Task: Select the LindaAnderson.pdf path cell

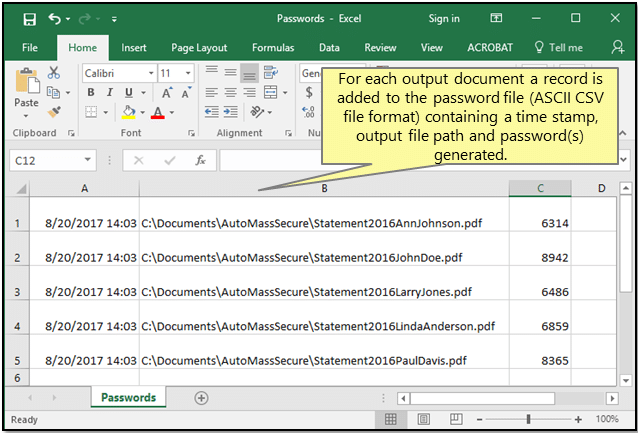Action: pyautogui.click(x=324, y=318)
